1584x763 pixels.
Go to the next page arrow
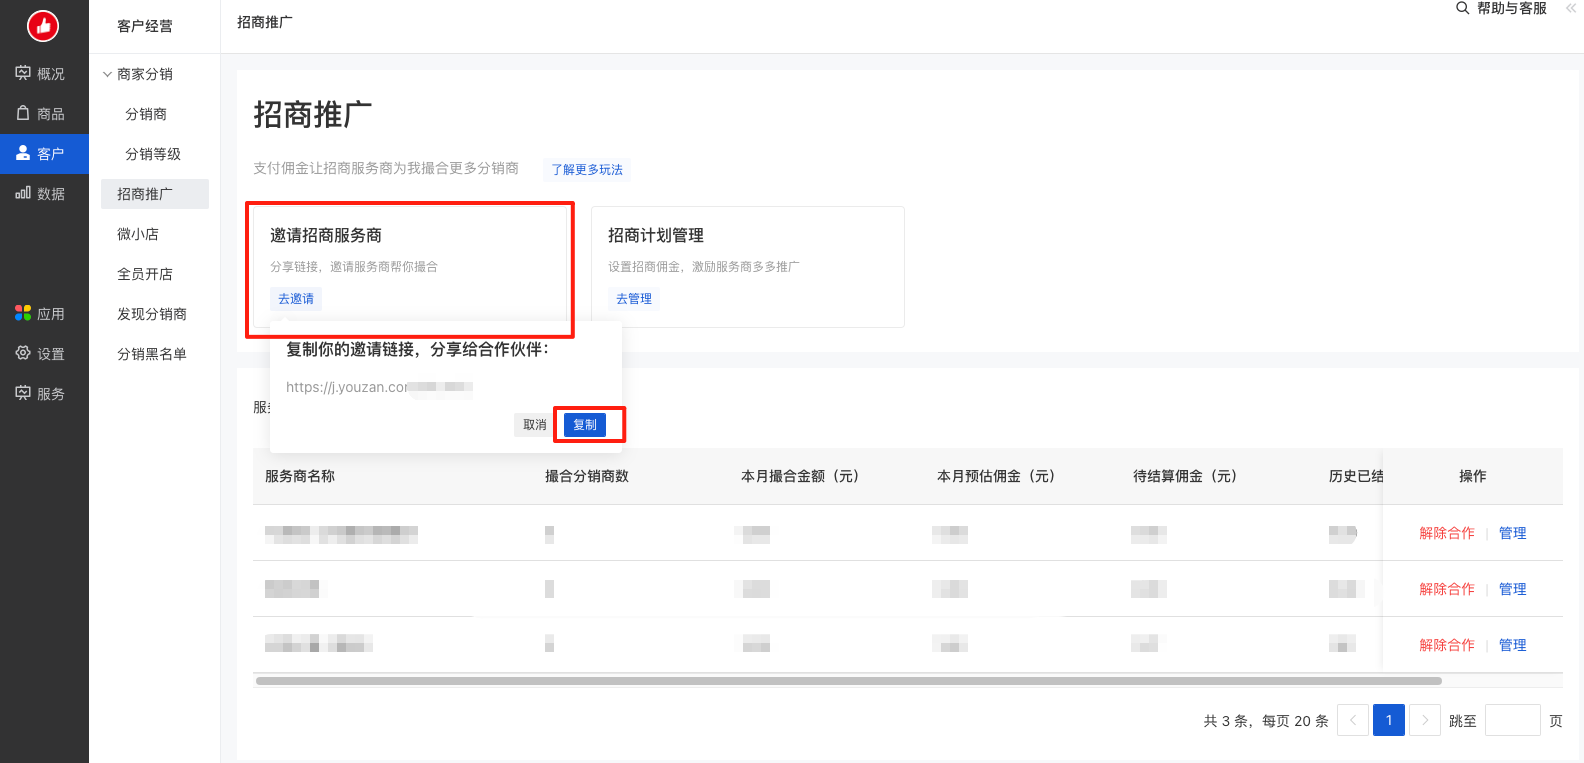[1425, 720]
